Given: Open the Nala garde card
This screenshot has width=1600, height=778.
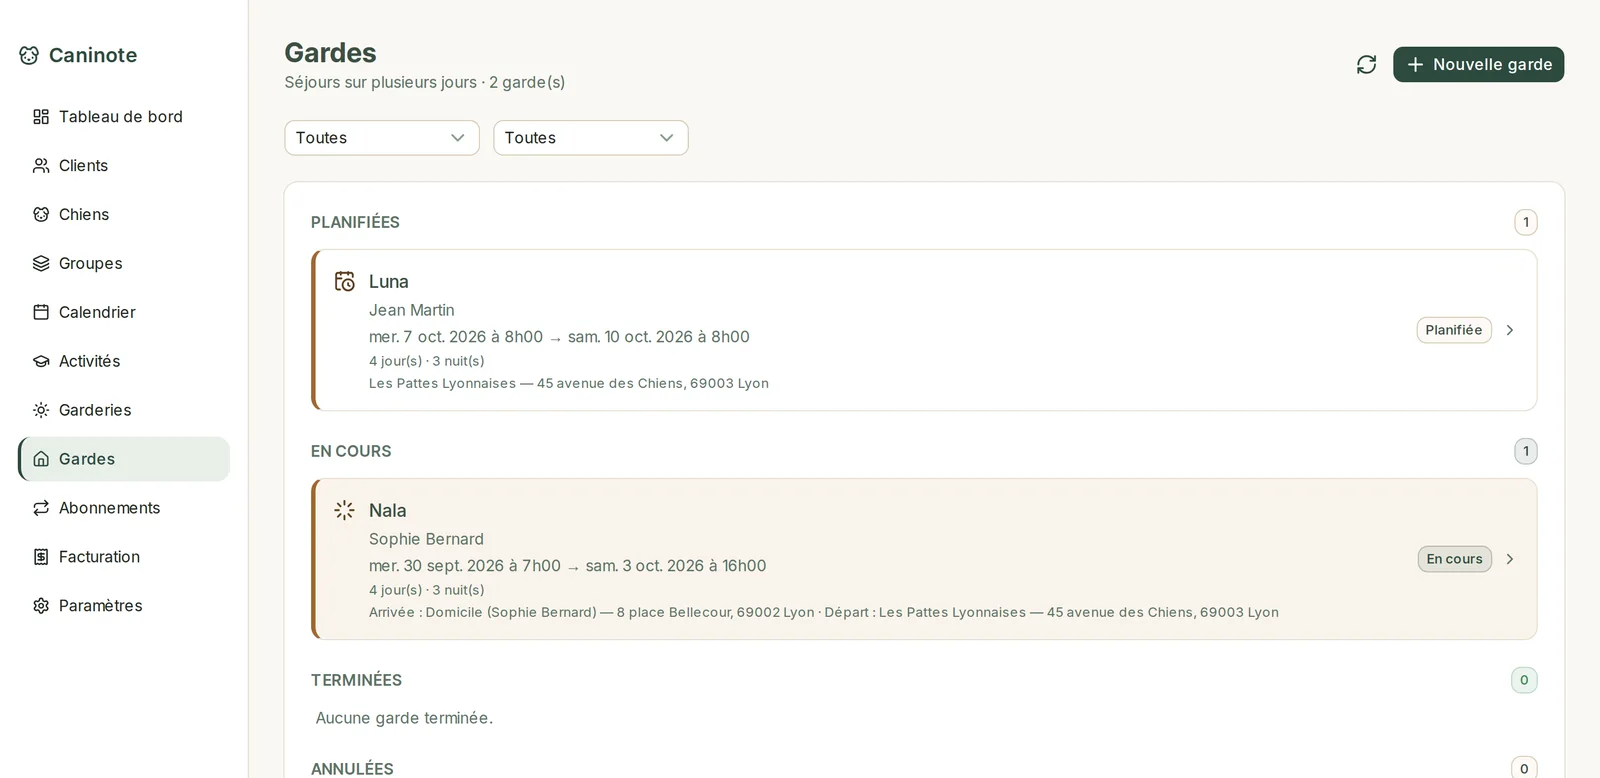Looking at the screenshot, I should (925, 559).
